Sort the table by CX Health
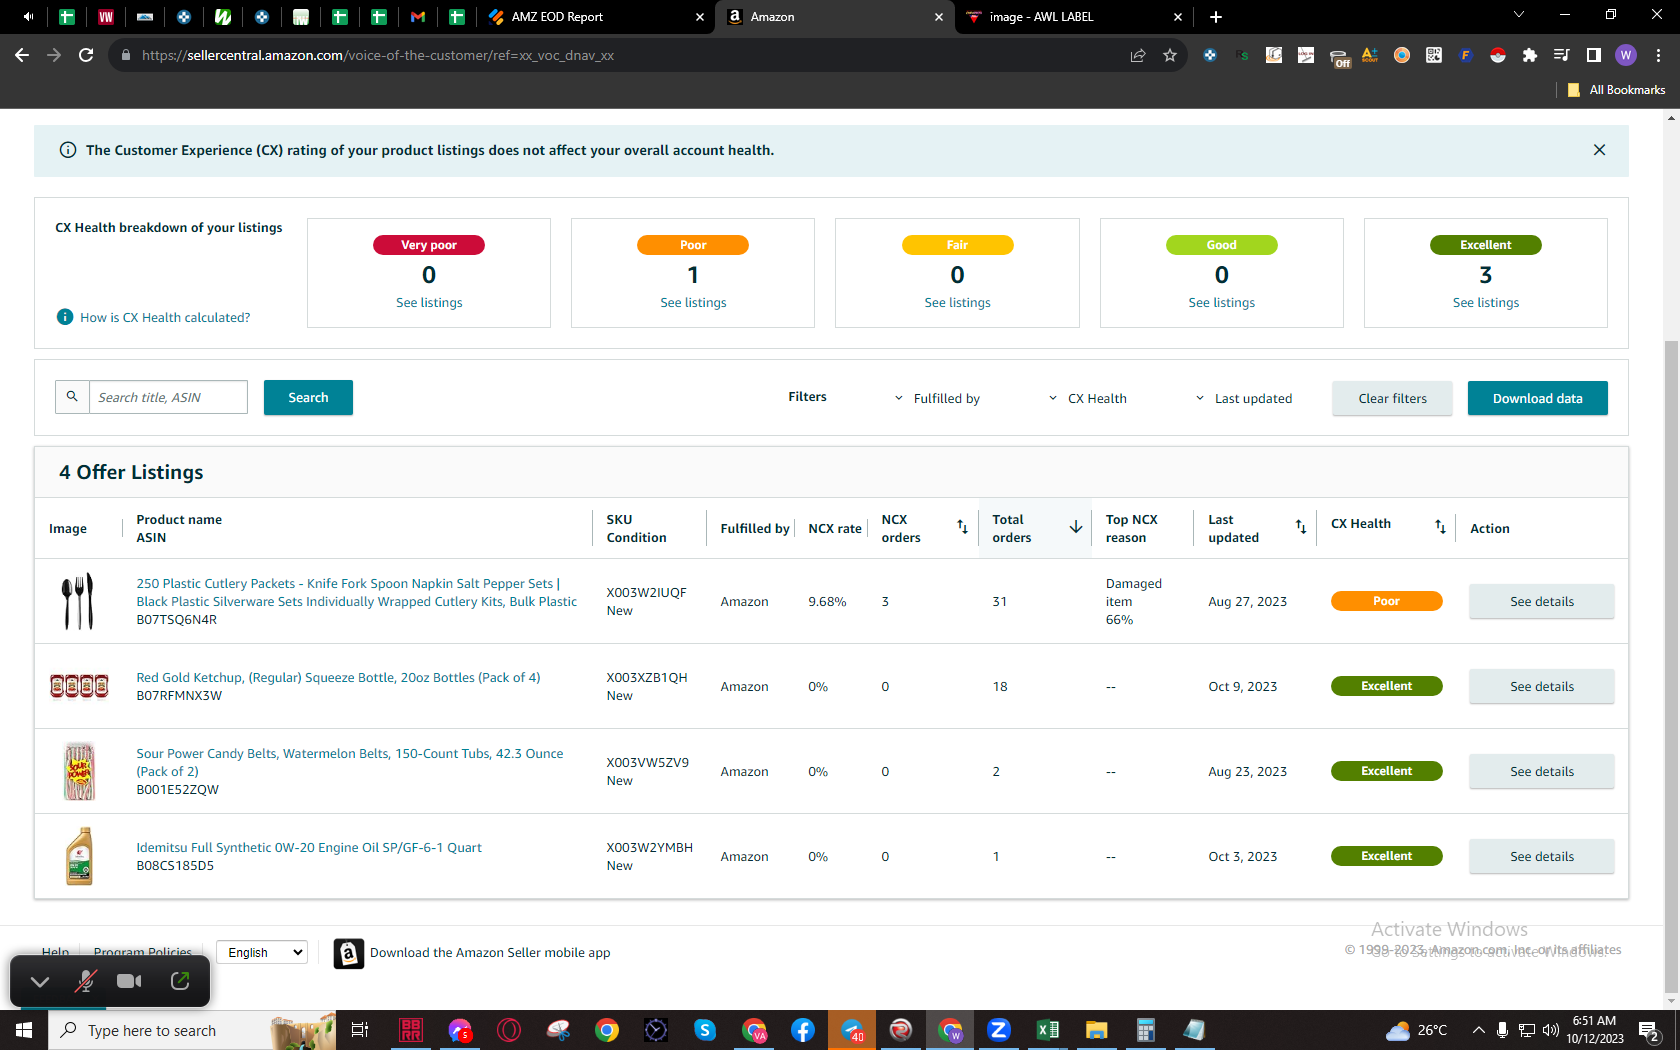 click(x=1440, y=527)
